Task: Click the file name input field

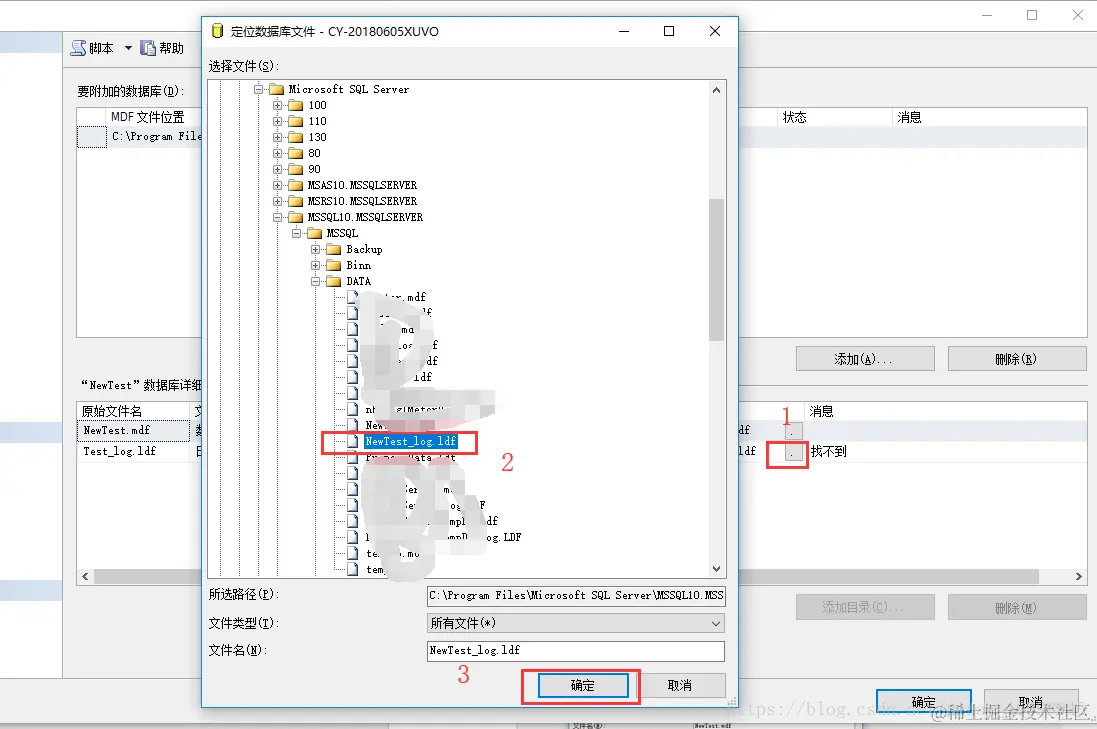Action: [x=576, y=651]
